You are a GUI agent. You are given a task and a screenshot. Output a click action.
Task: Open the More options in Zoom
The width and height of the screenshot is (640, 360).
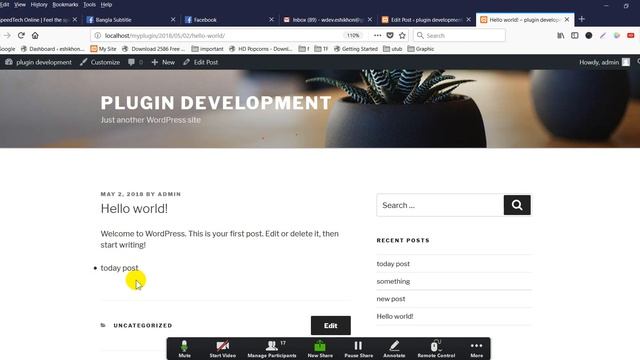[x=476, y=349]
